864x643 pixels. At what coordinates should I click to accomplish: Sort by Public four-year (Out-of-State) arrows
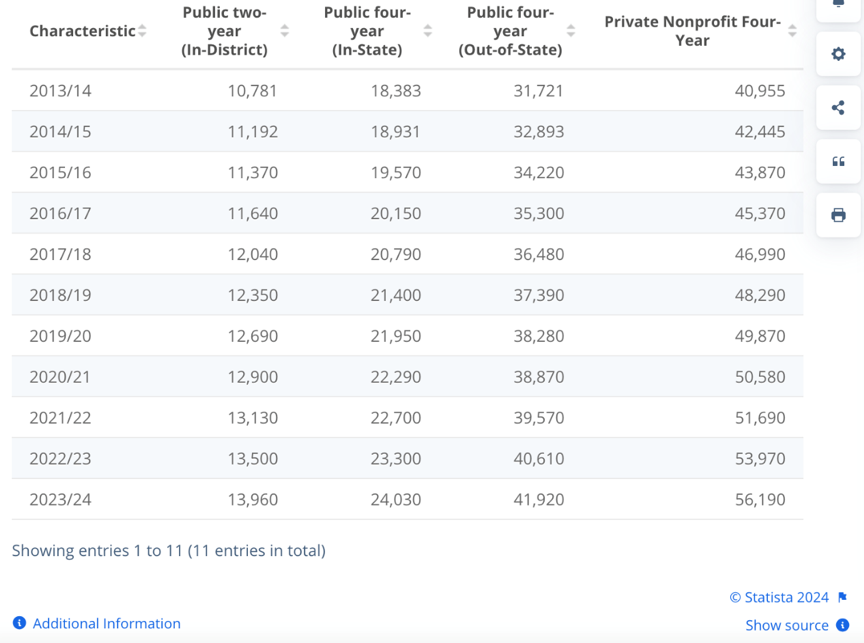pos(571,31)
